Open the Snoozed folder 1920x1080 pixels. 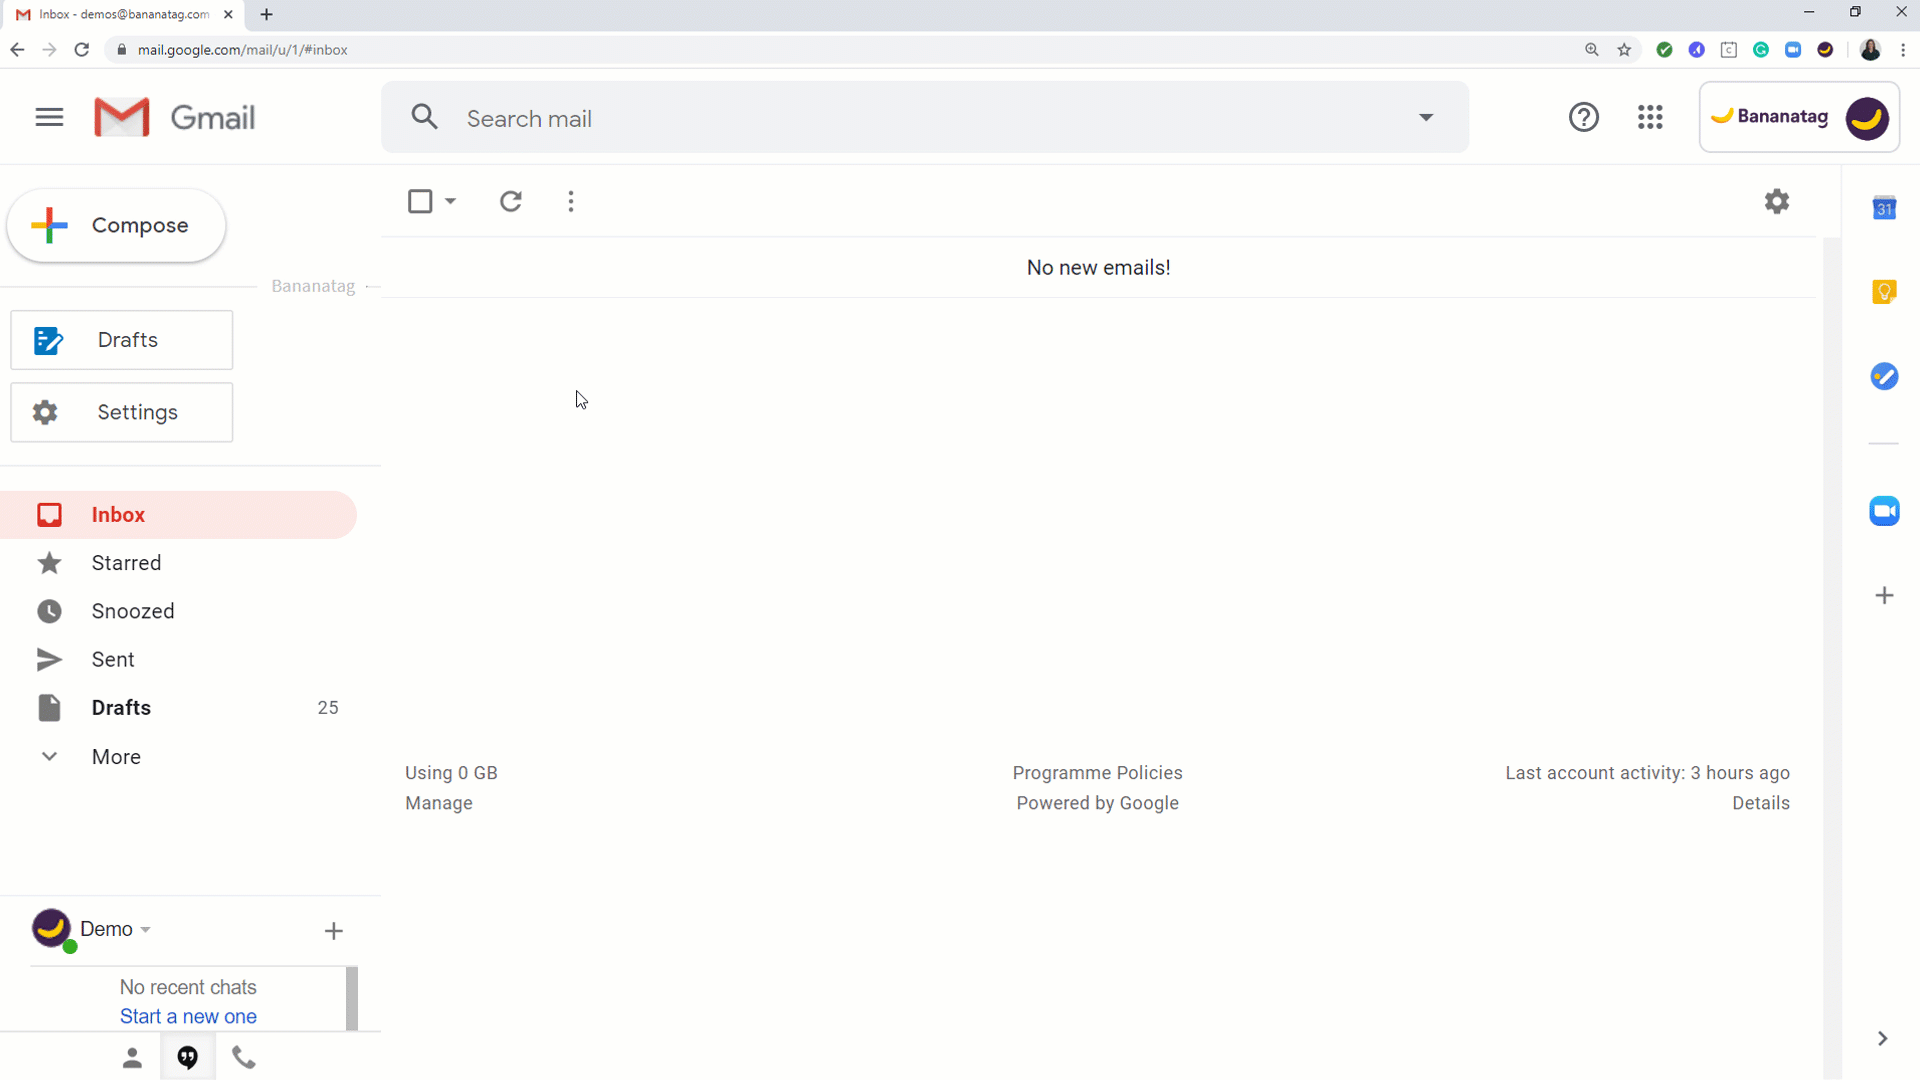click(x=178, y=611)
